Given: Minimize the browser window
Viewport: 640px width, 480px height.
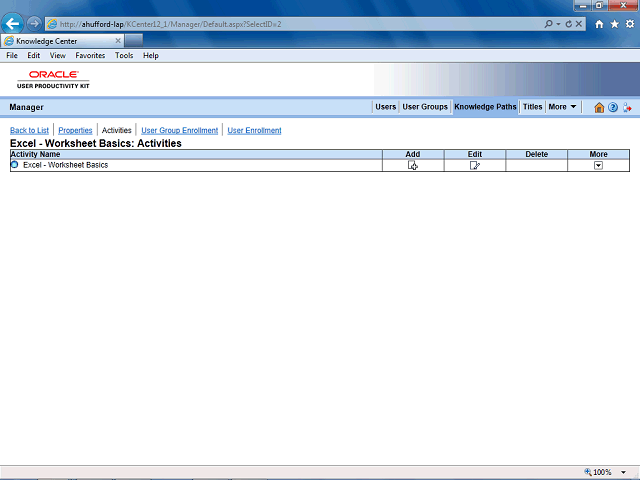Looking at the screenshot, I should (583, 5).
